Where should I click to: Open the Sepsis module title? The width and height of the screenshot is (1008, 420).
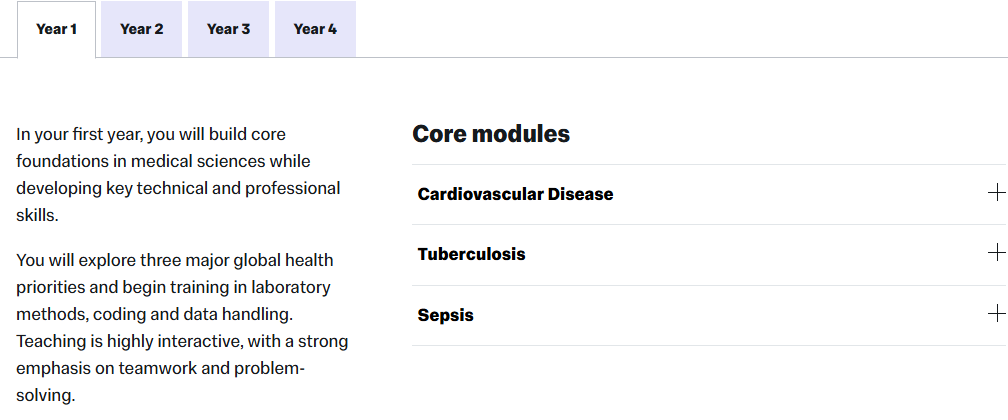coord(445,315)
